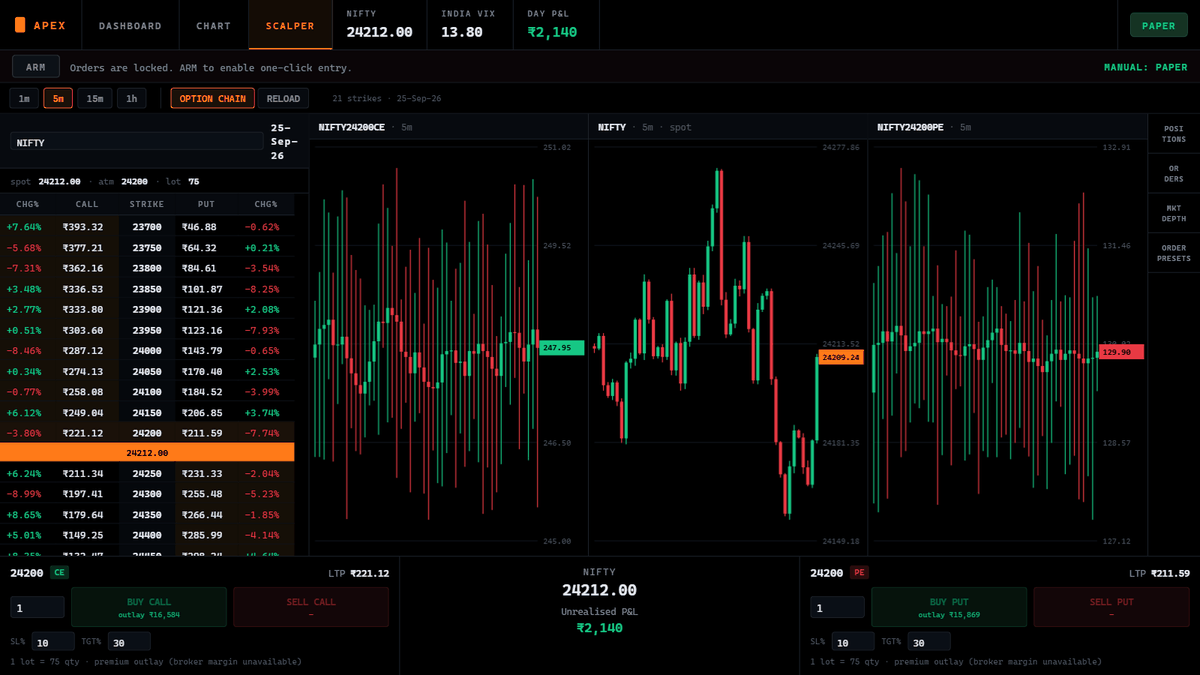Image resolution: width=1200 pixels, height=675 pixels.
Task: Click the SELL CALL button
Action: [x=311, y=607]
